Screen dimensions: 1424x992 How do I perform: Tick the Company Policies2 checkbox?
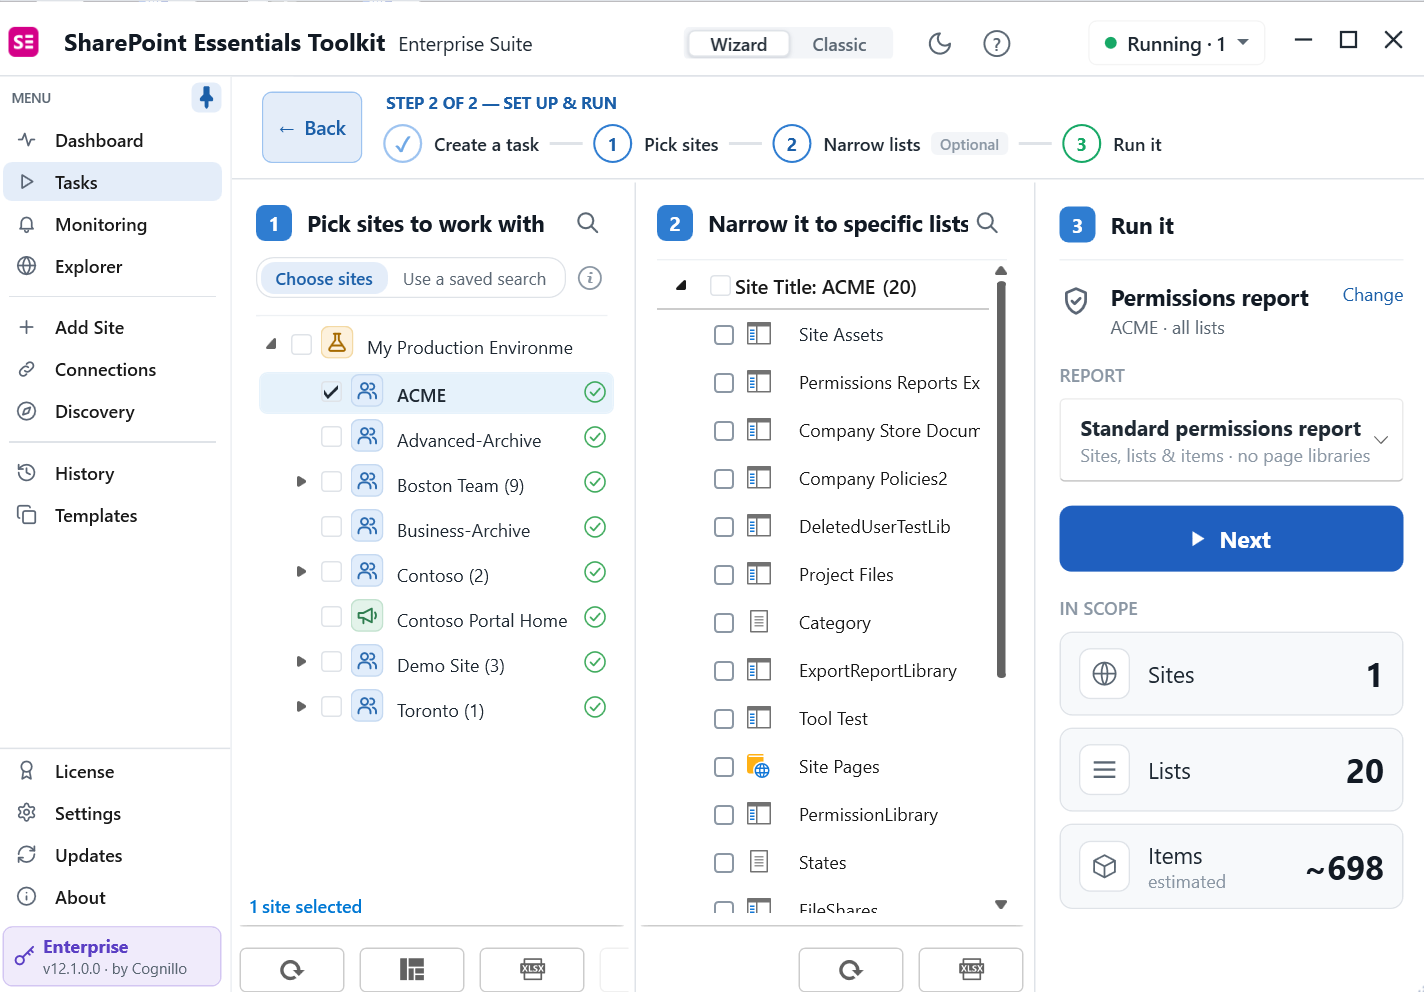724,479
